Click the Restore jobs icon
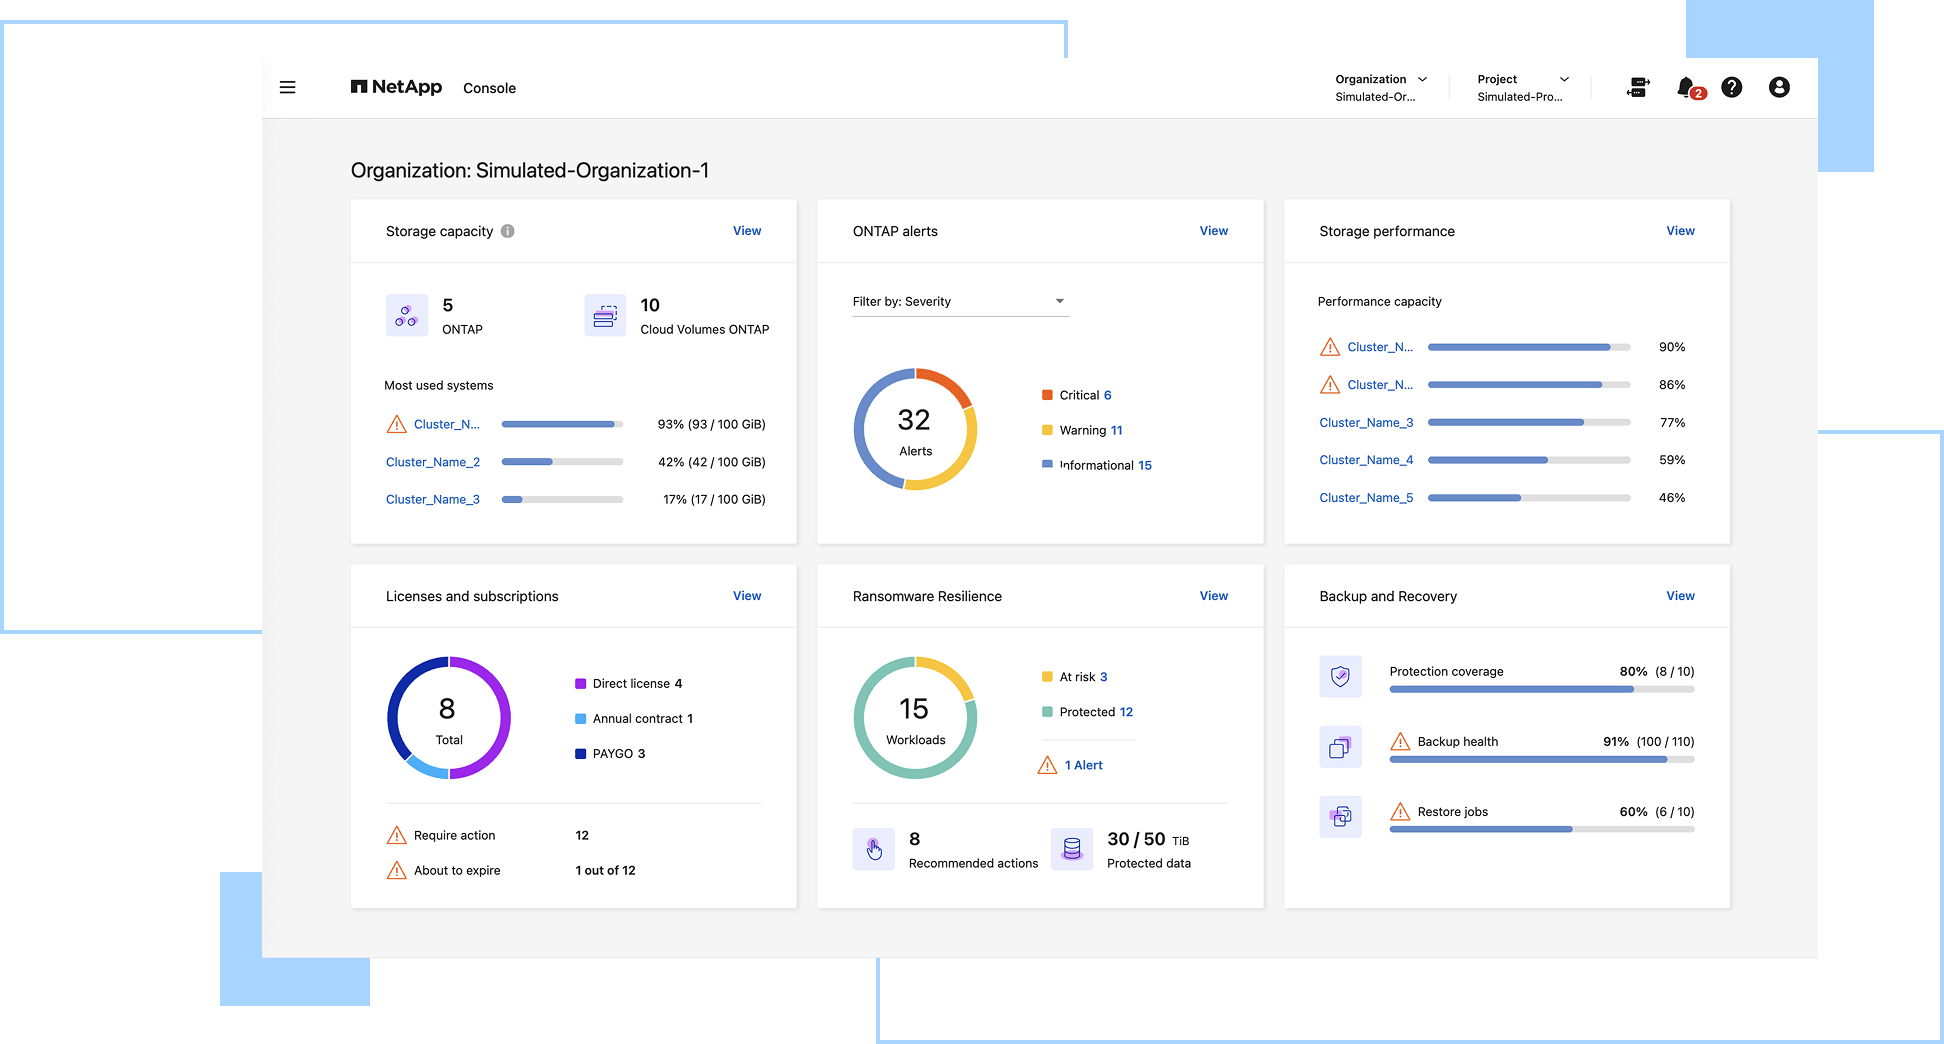 click(1340, 817)
